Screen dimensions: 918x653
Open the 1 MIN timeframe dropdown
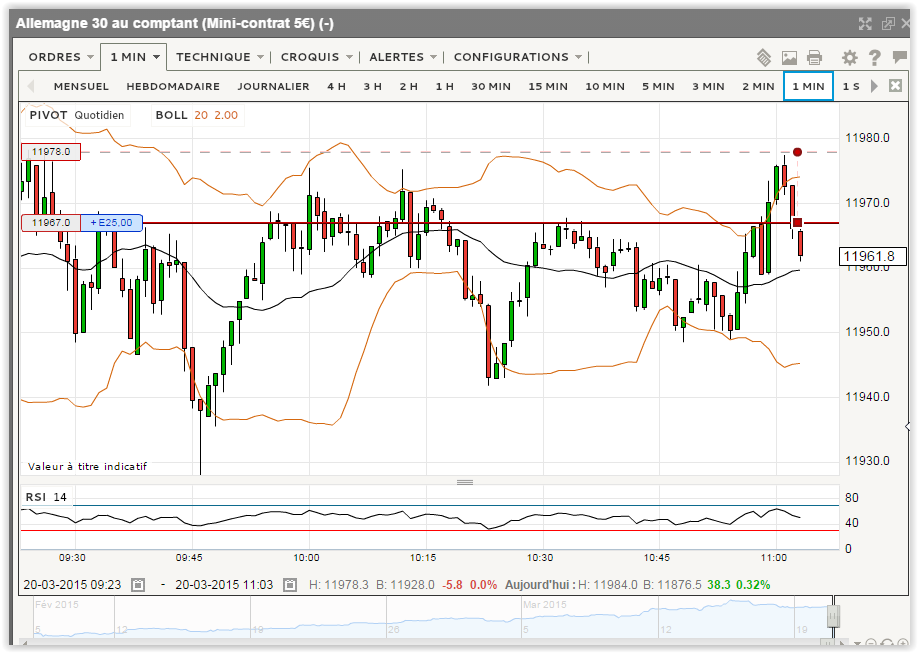pyautogui.click(x=134, y=57)
